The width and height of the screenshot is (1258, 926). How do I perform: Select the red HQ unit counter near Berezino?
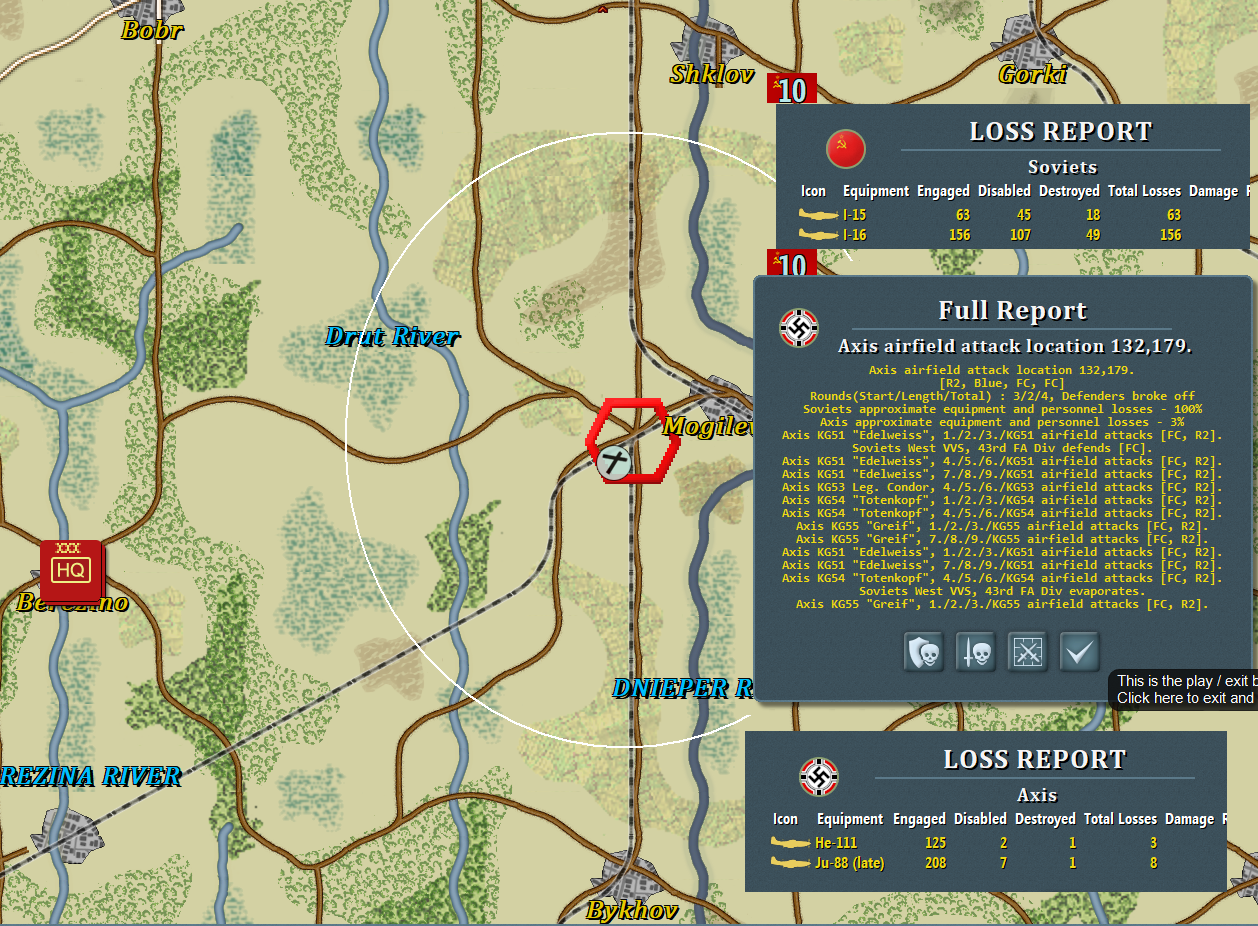pos(71,570)
